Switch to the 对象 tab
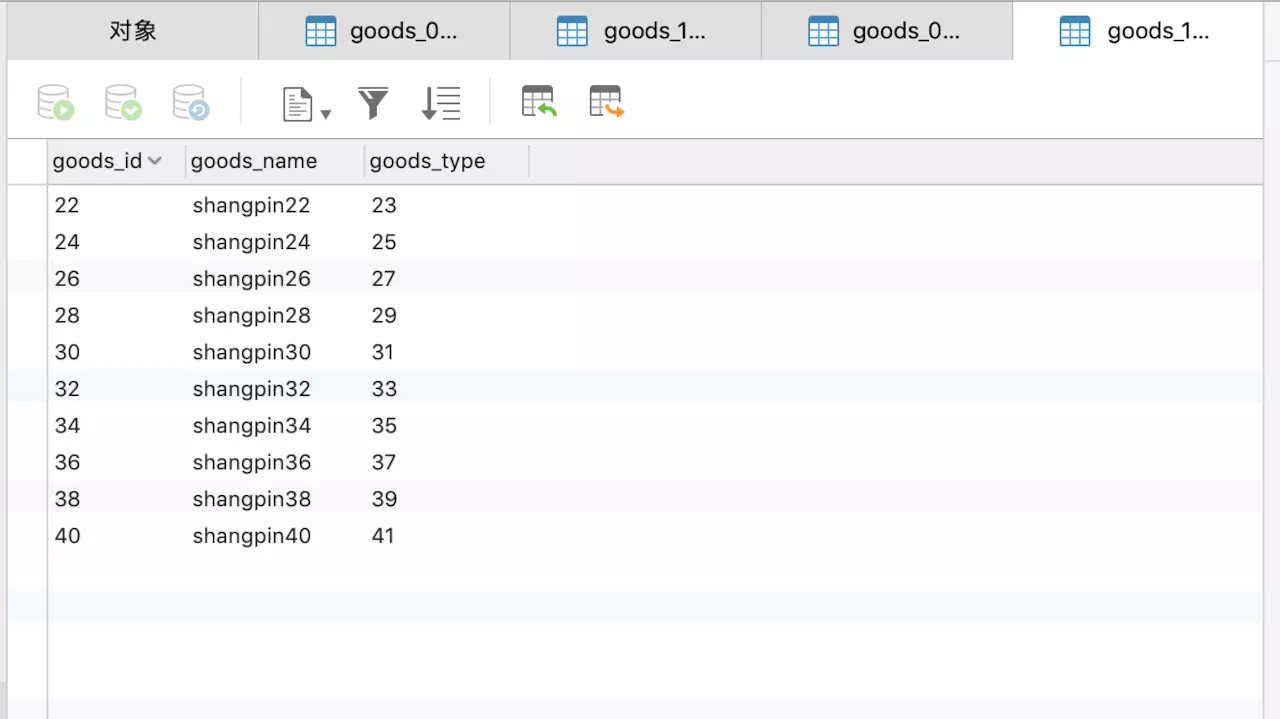 pyautogui.click(x=133, y=31)
